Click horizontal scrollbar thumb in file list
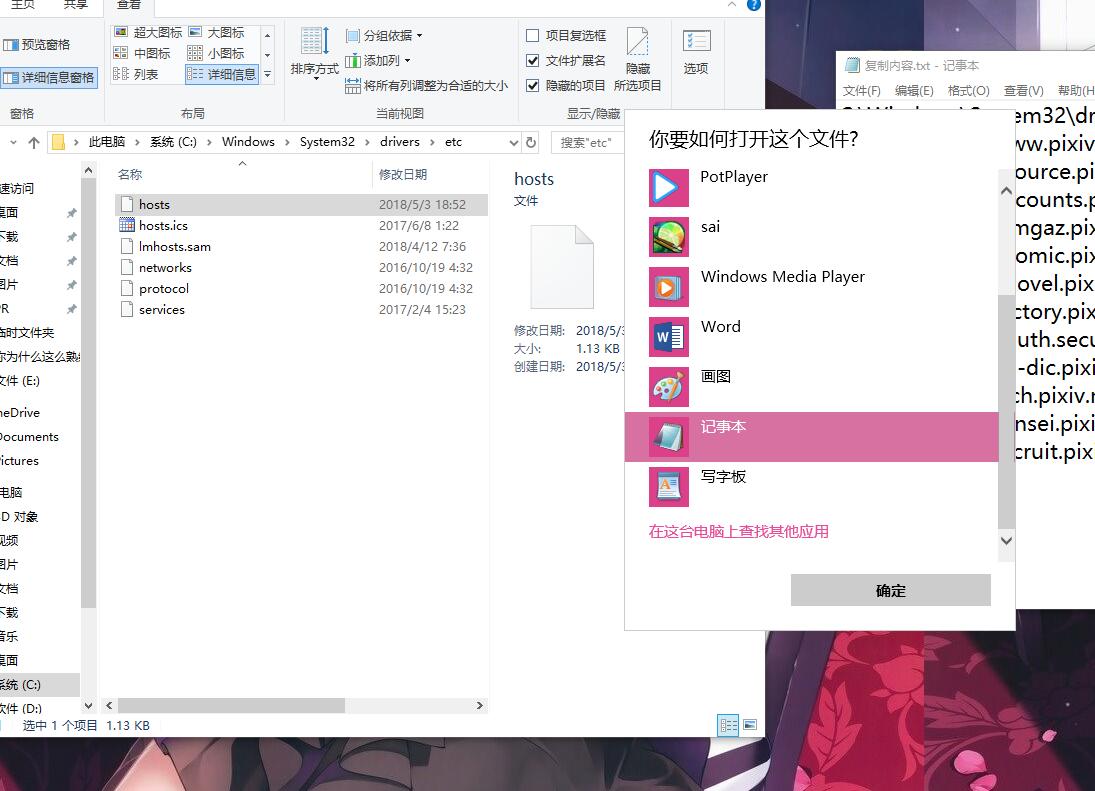 (x=231, y=706)
